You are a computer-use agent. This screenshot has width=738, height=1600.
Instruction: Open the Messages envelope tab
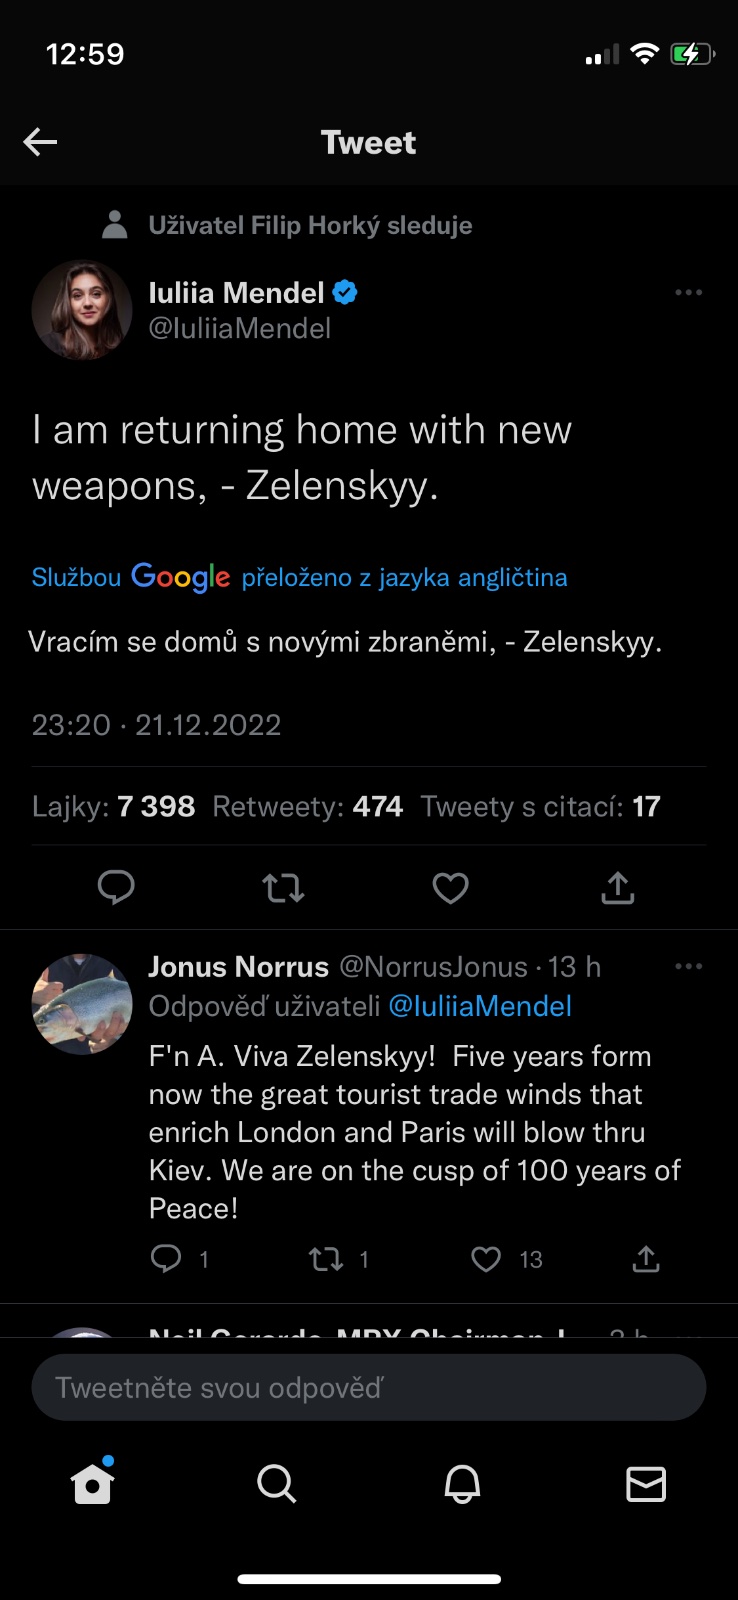(x=646, y=1484)
